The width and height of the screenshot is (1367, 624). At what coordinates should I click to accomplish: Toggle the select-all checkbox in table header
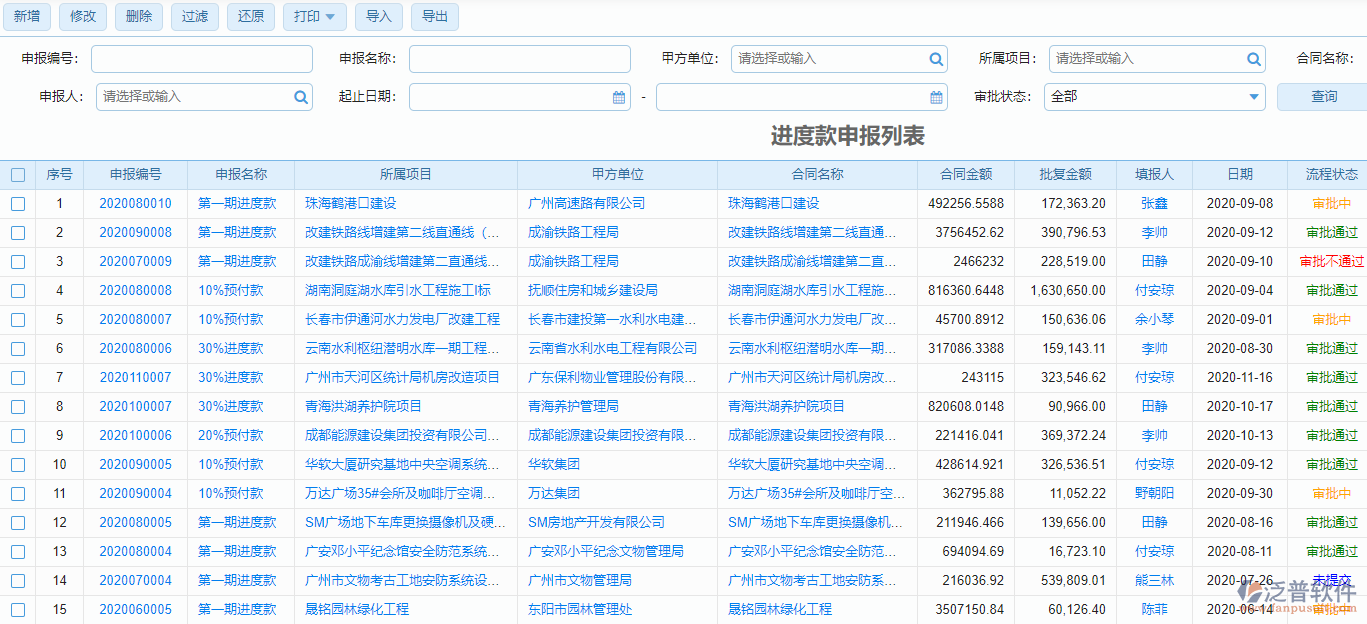(18, 175)
